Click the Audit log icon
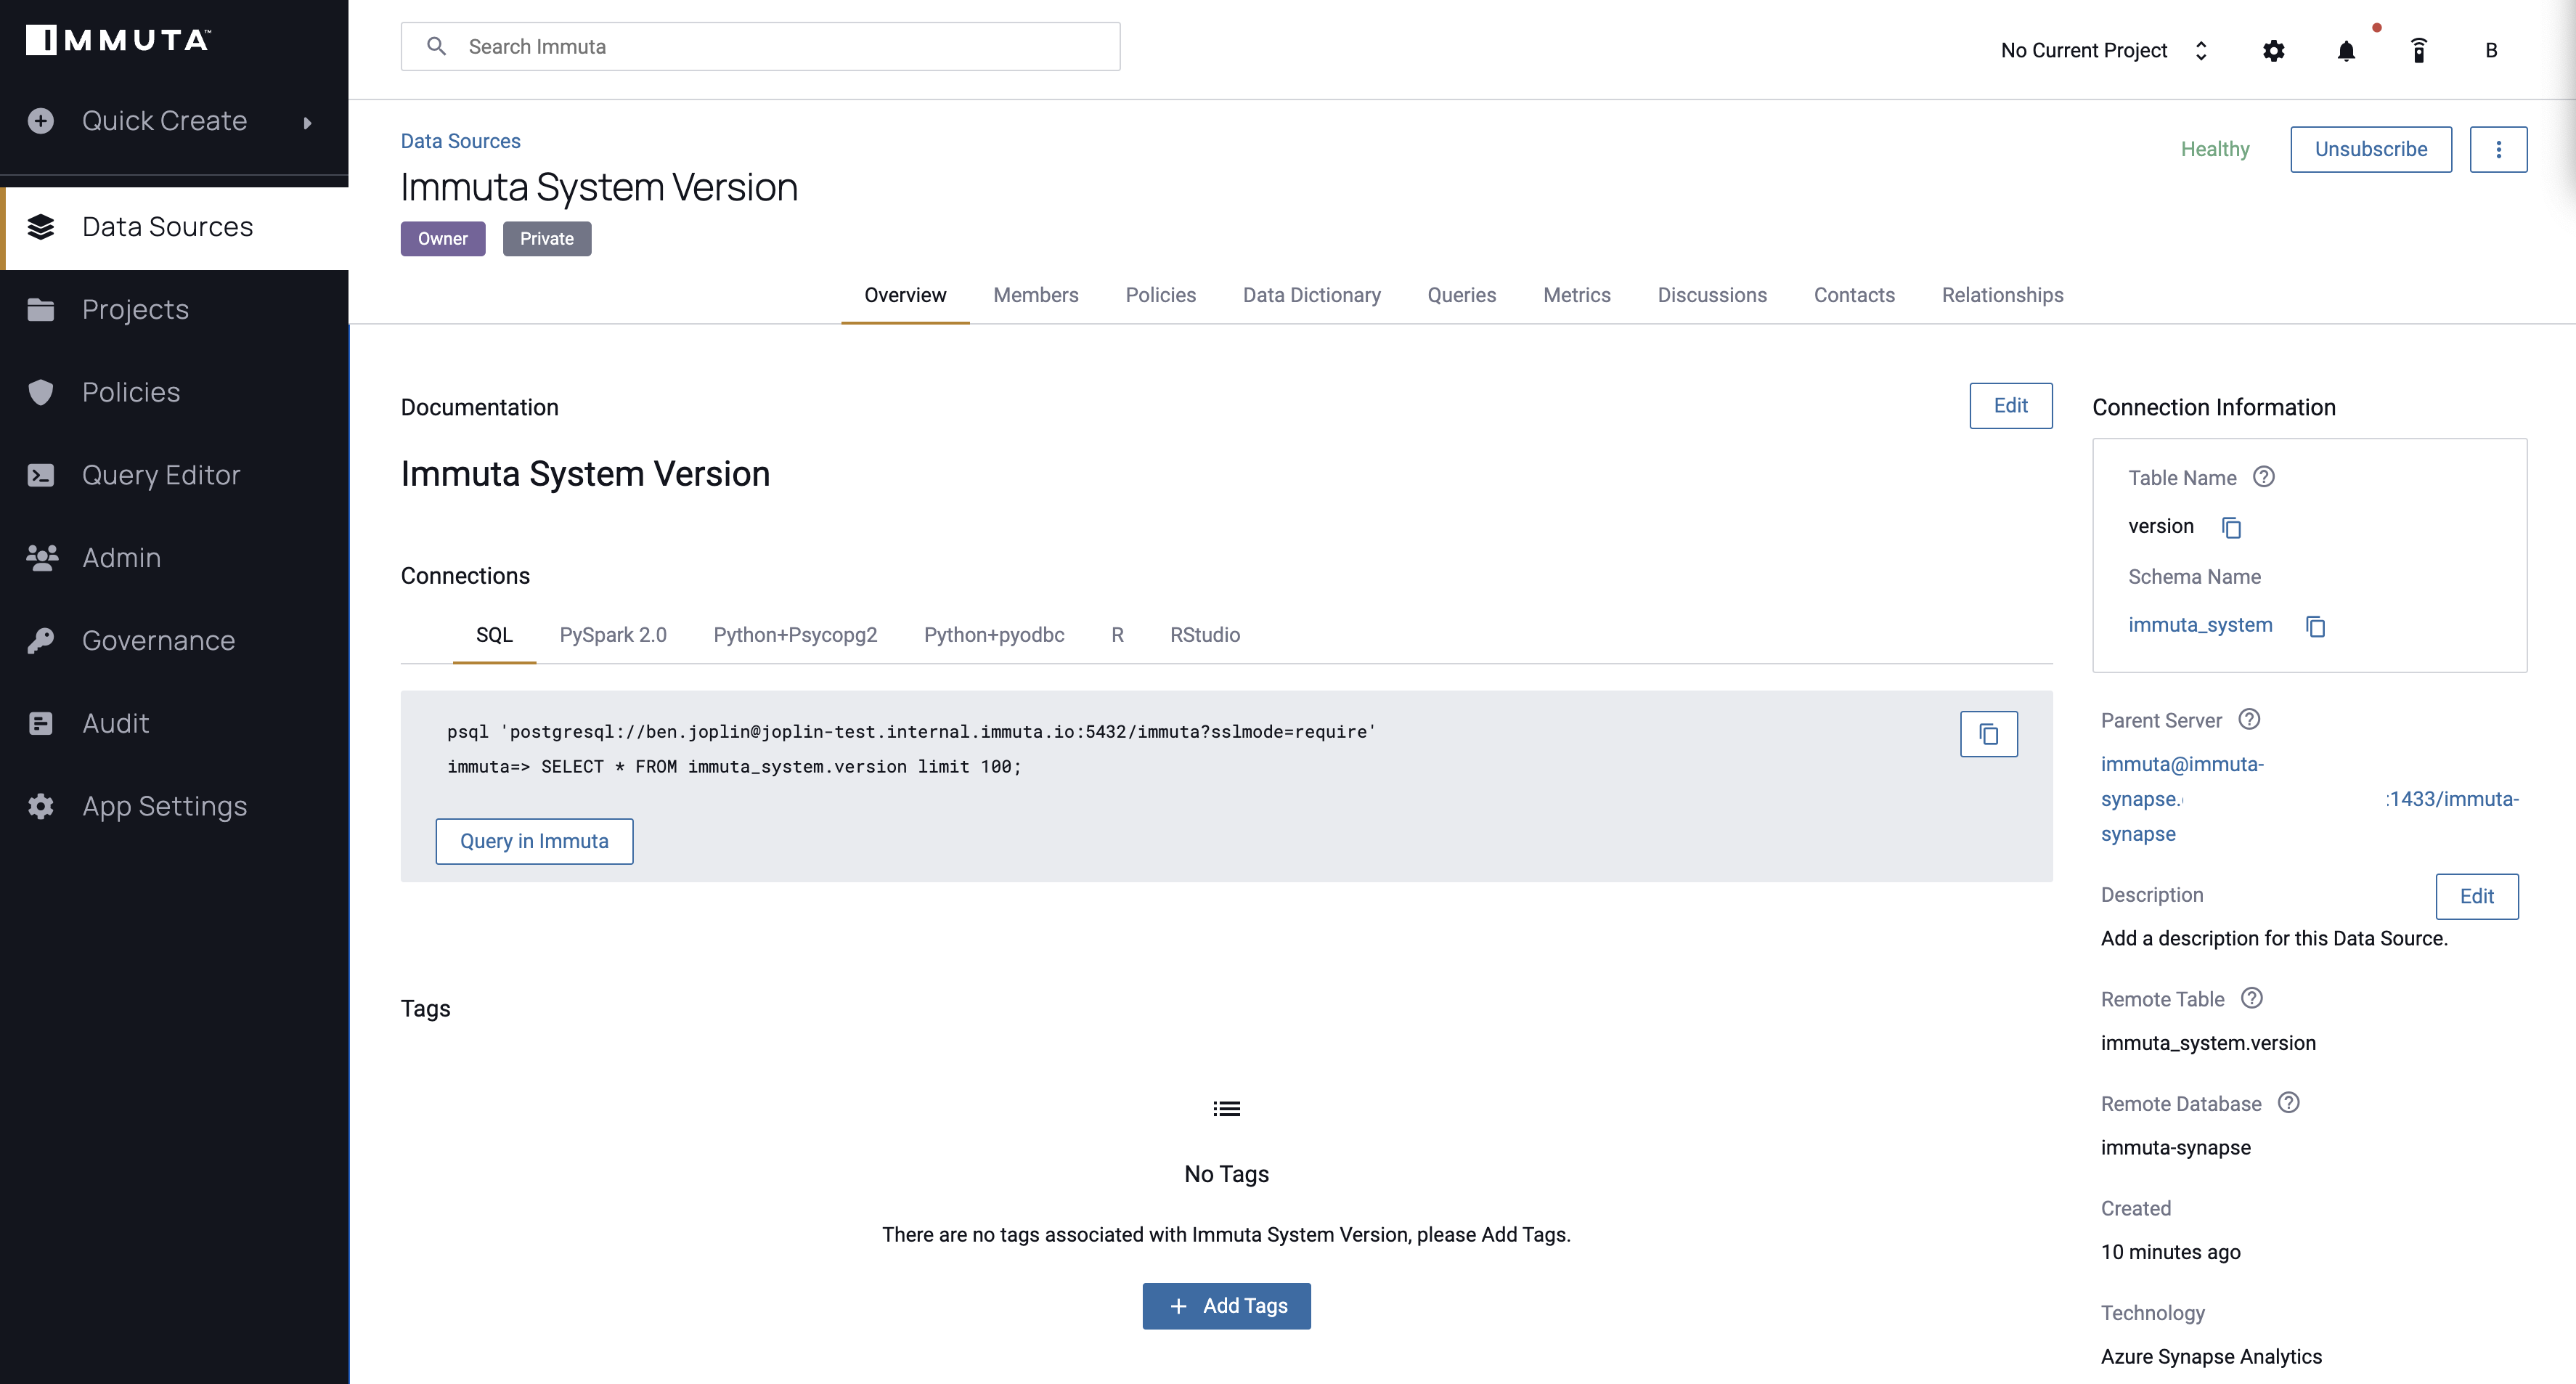2576x1384 pixels. [41, 723]
